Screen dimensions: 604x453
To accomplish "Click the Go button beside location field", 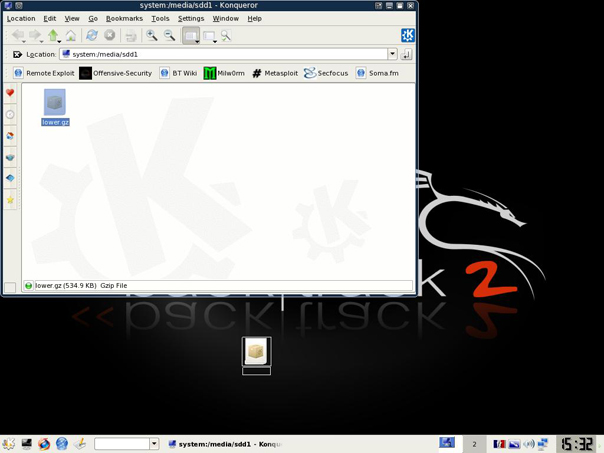I will point(406,54).
